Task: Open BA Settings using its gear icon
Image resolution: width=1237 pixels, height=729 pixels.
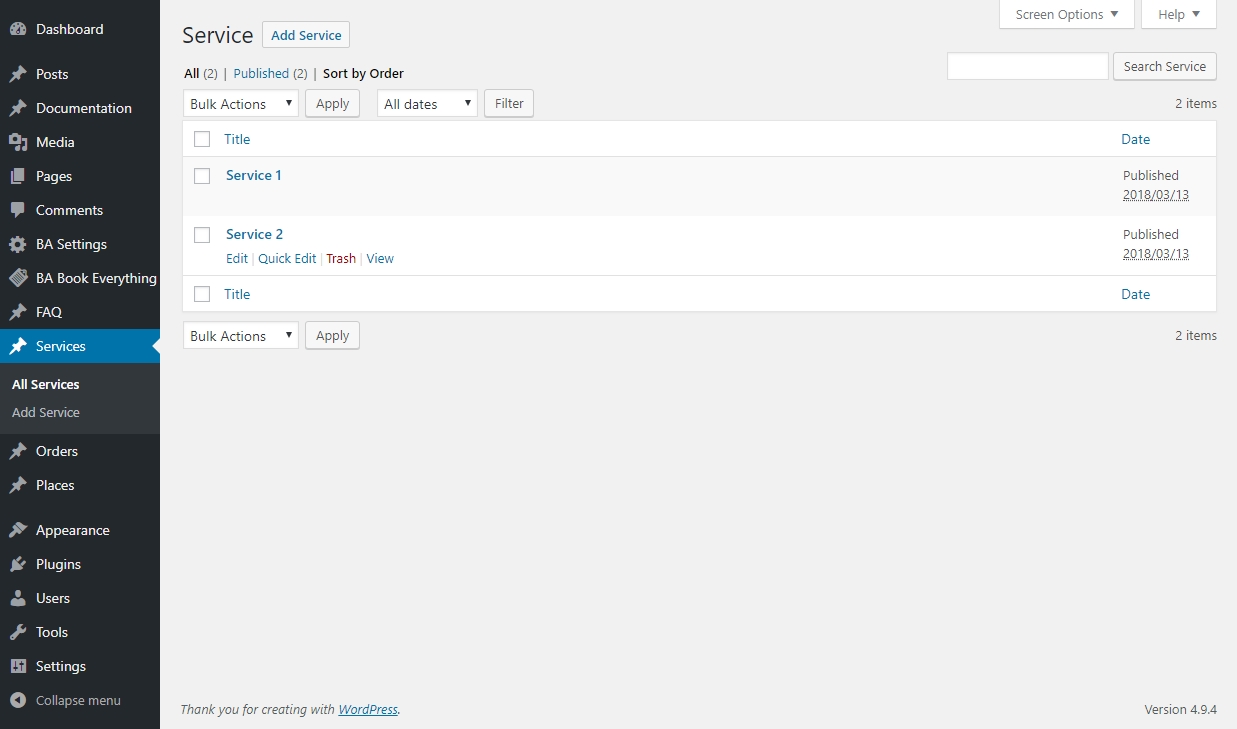Action: pos(17,244)
